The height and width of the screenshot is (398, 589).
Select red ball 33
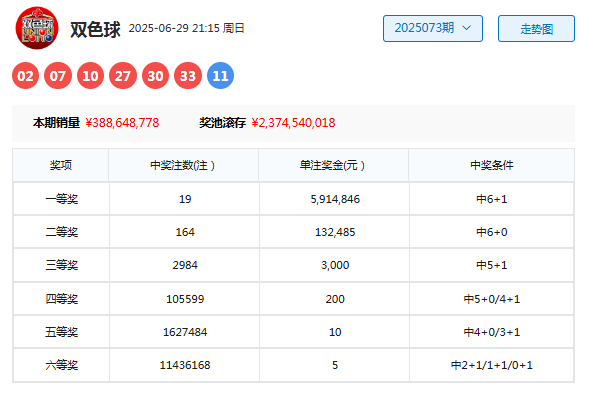(x=188, y=76)
